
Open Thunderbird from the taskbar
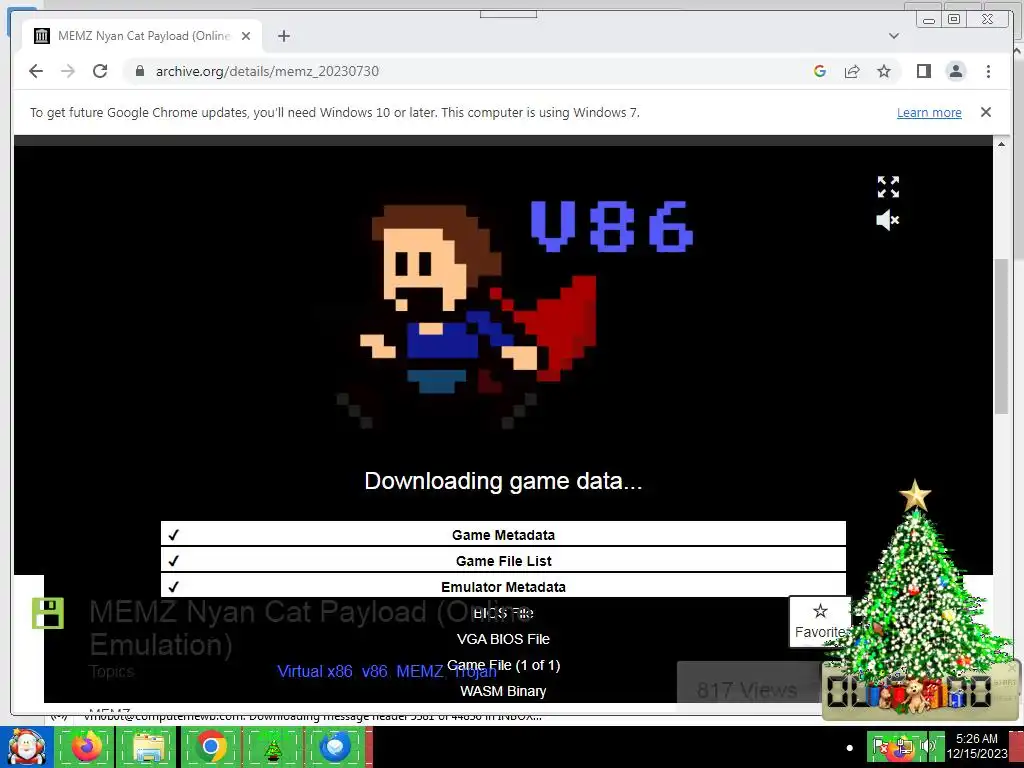(335, 747)
